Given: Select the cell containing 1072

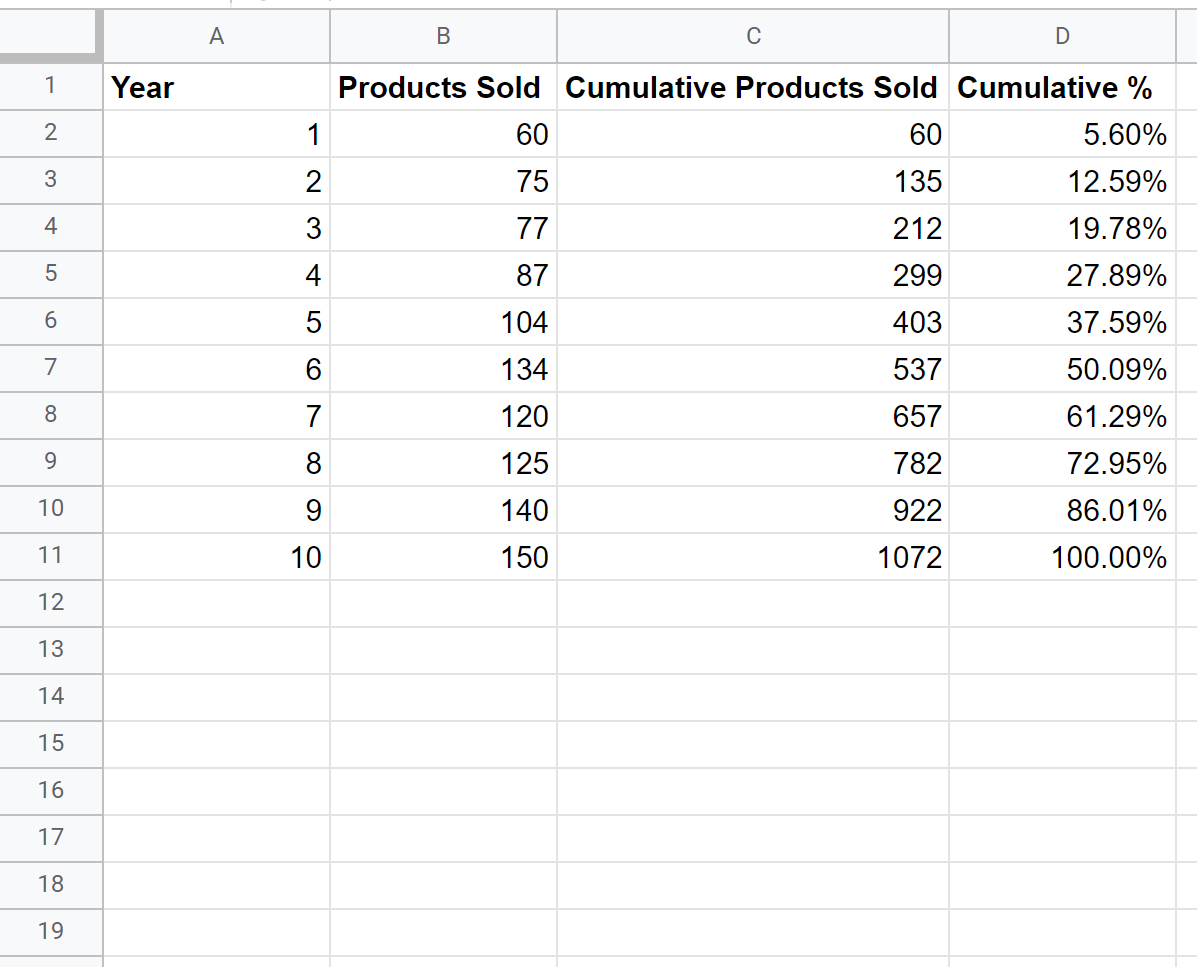Looking at the screenshot, I should [753, 557].
